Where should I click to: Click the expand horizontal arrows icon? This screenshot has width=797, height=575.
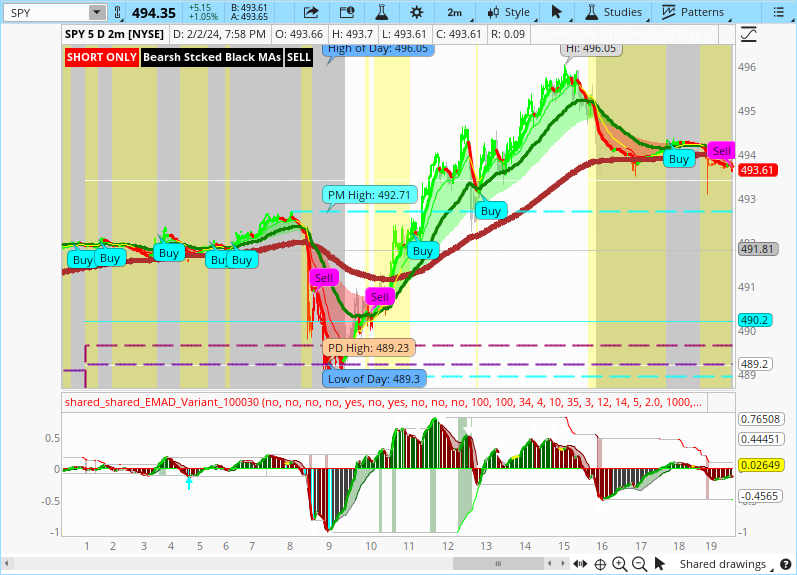tap(580, 563)
